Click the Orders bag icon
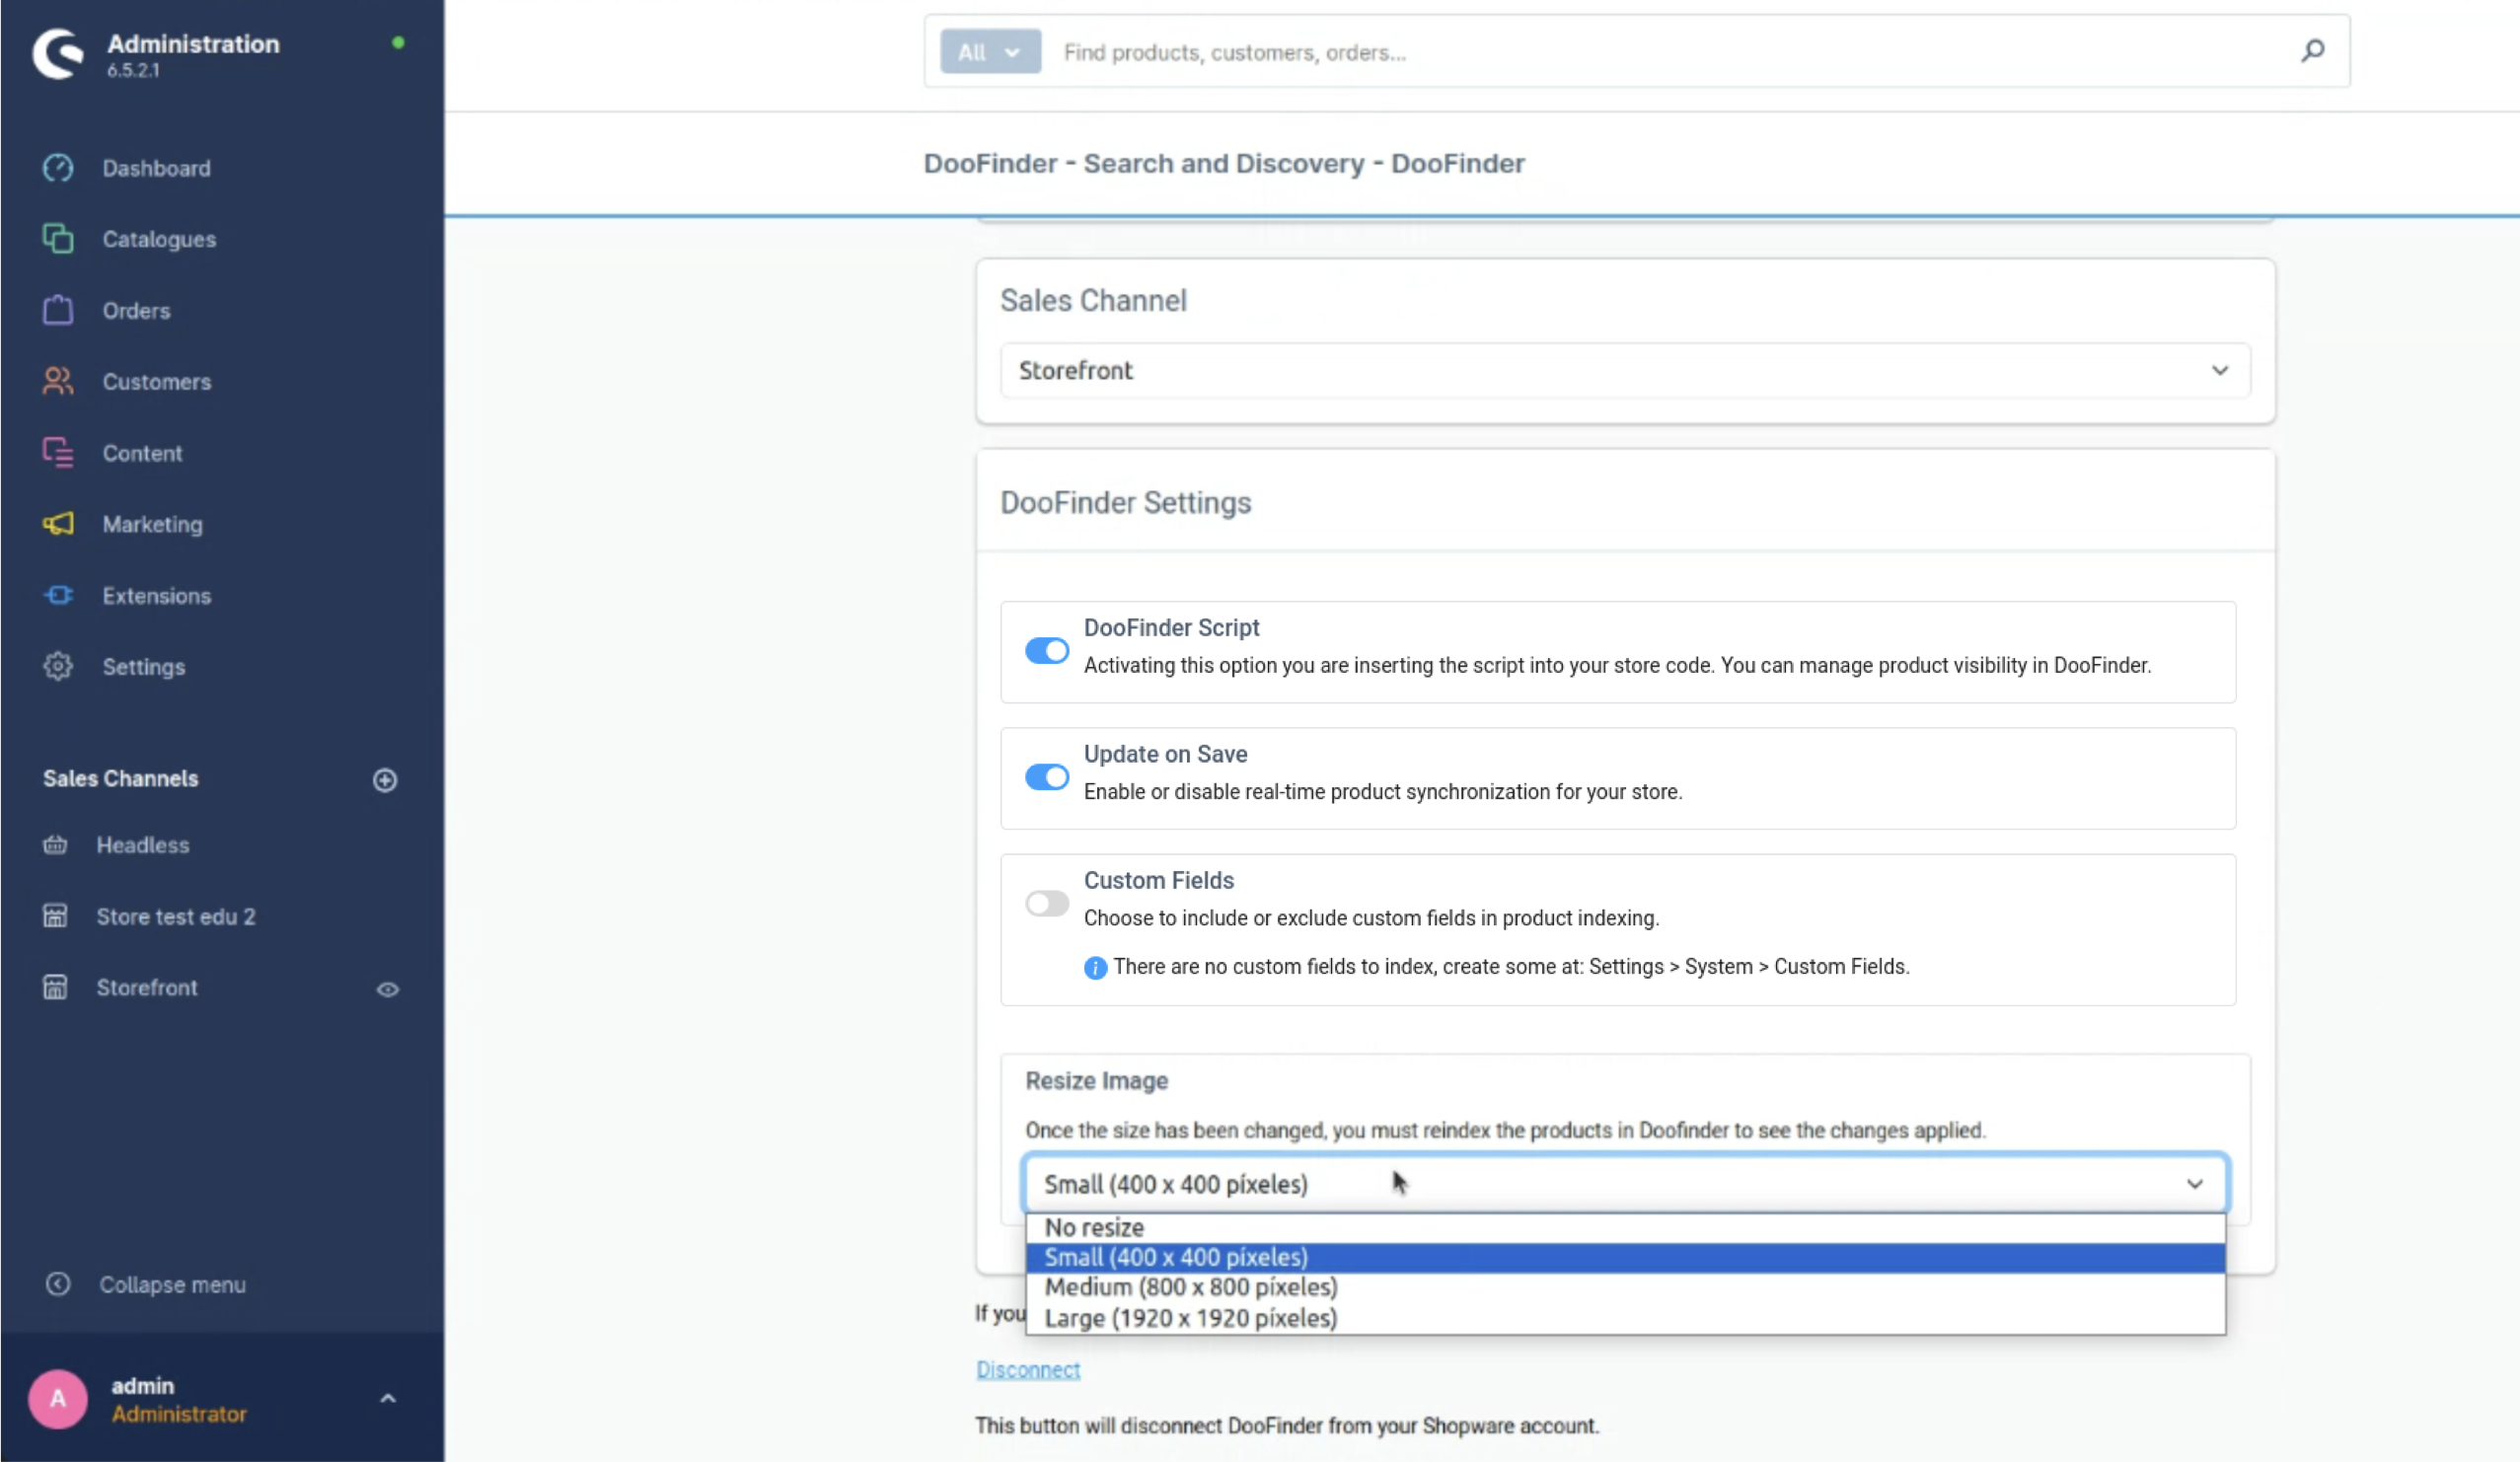 58,310
